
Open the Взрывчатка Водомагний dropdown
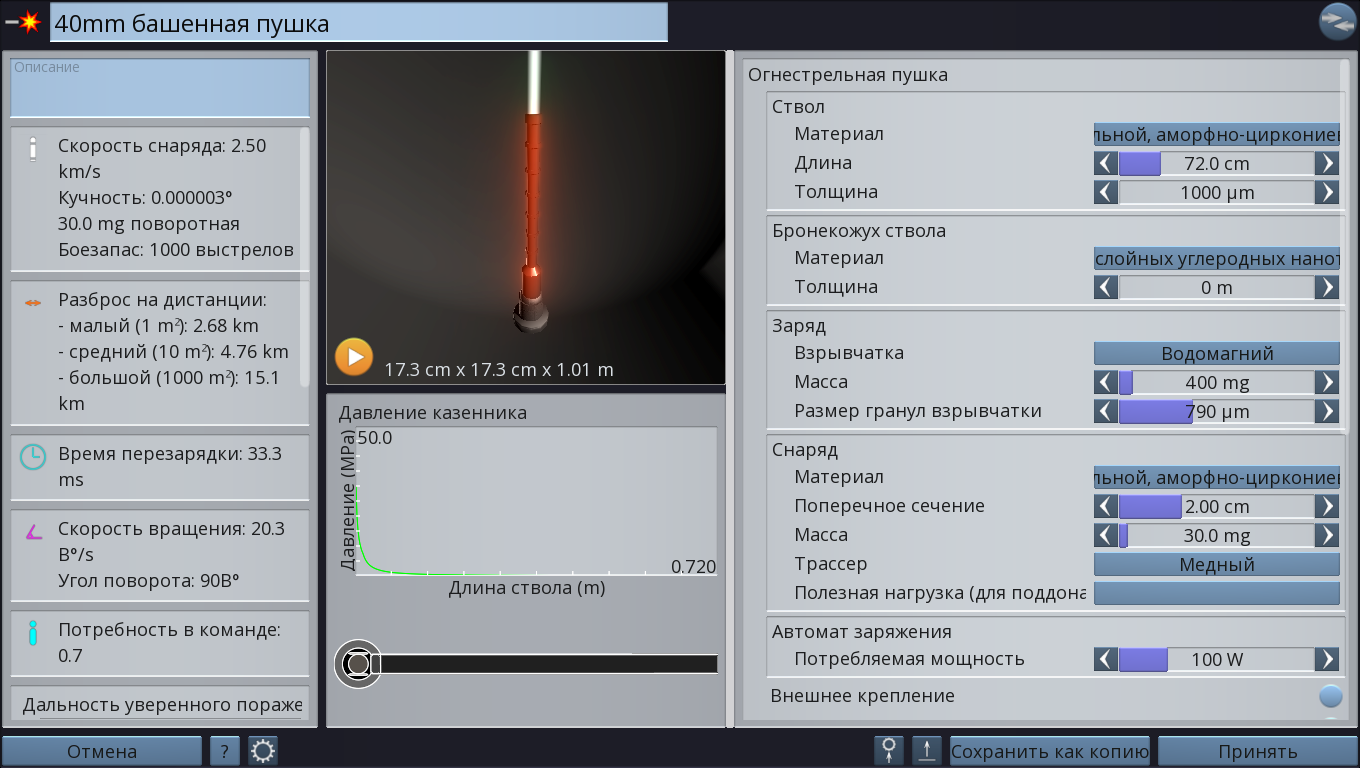point(1216,354)
